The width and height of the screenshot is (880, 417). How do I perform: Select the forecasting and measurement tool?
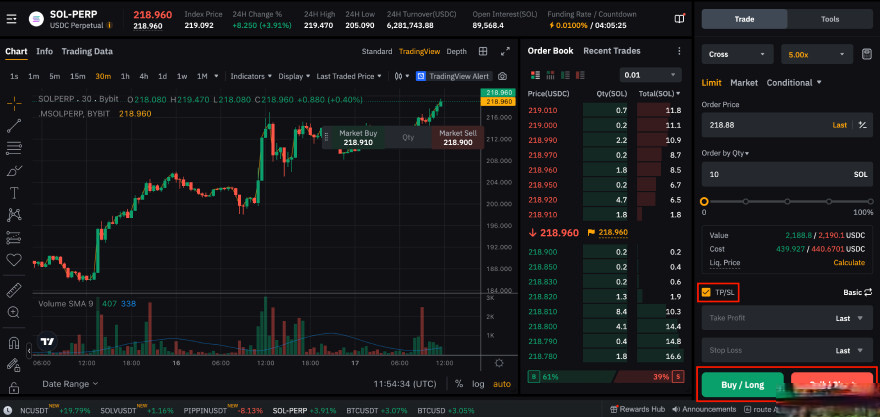click(x=14, y=237)
